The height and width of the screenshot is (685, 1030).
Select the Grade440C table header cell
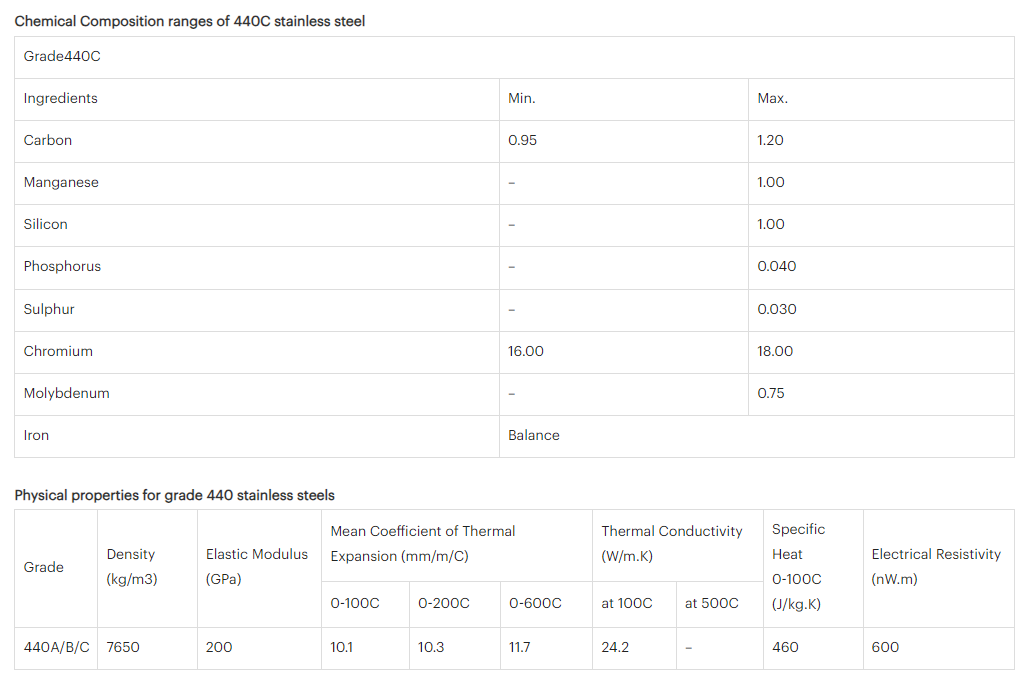pos(62,57)
